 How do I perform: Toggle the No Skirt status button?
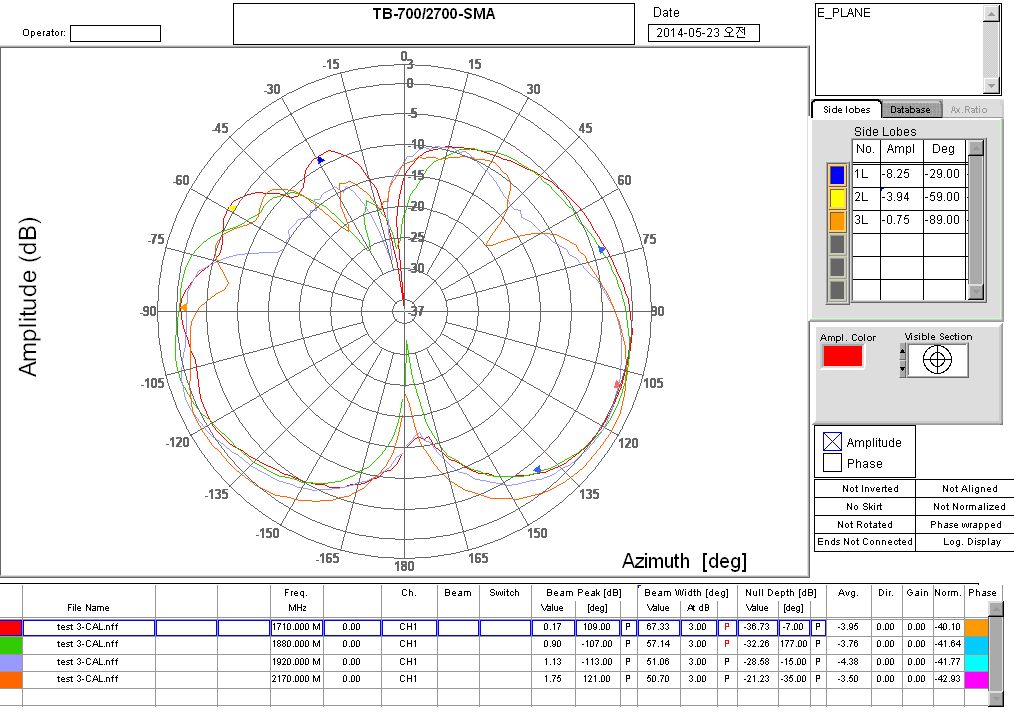[x=865, y=506]
